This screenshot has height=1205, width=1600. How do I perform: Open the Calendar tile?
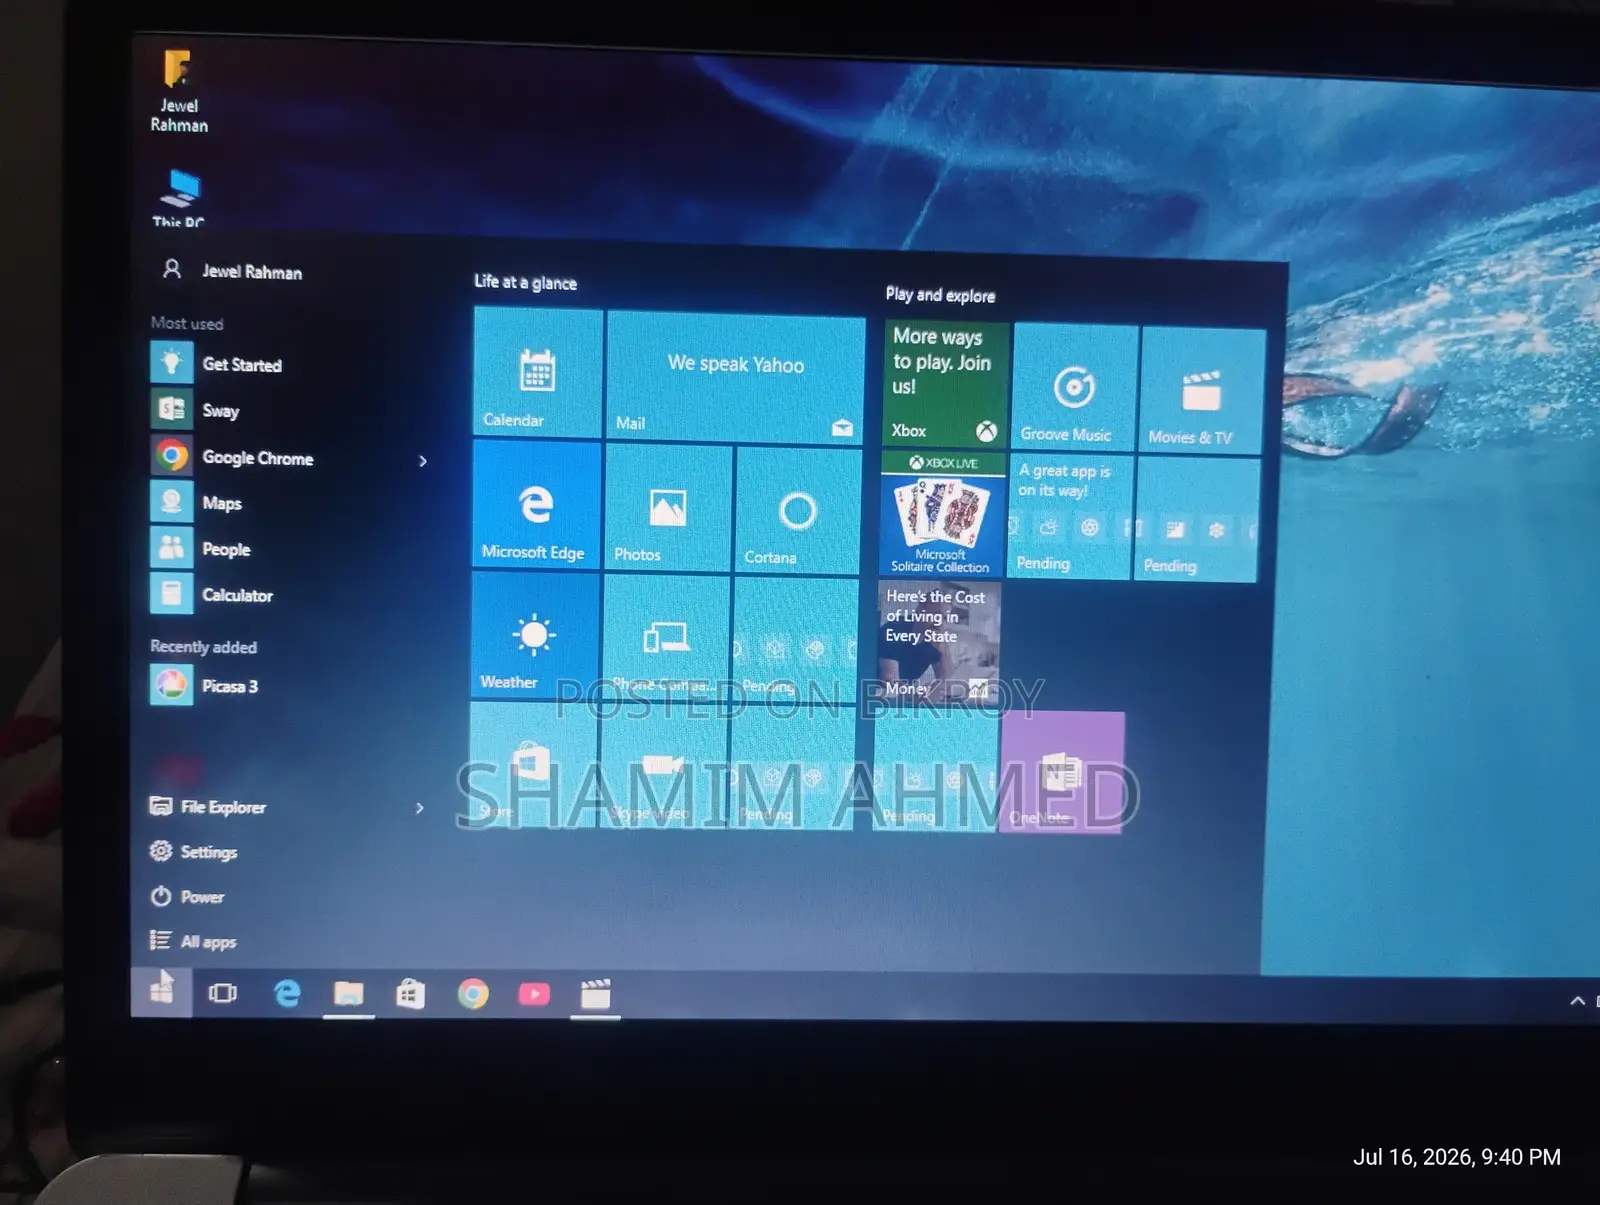[x=538, y=372]
